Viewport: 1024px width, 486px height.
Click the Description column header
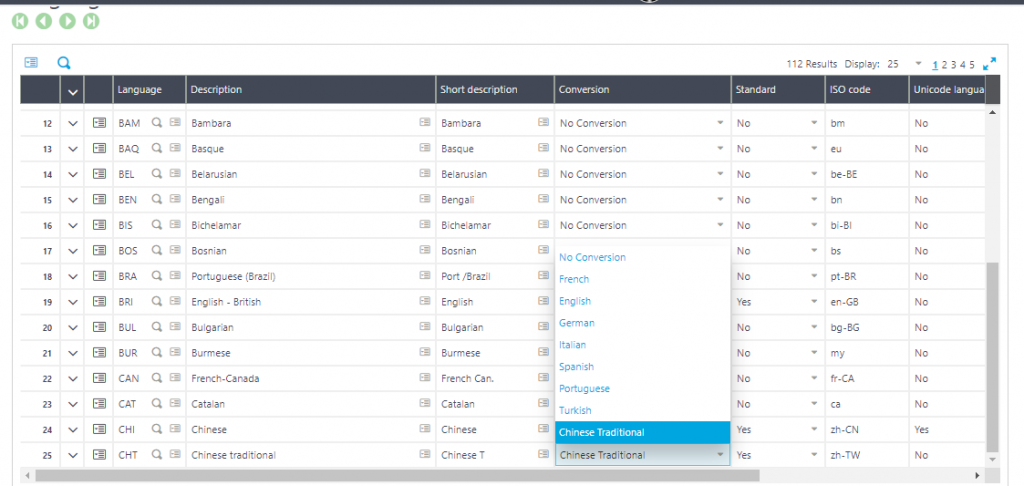point(311,89)
